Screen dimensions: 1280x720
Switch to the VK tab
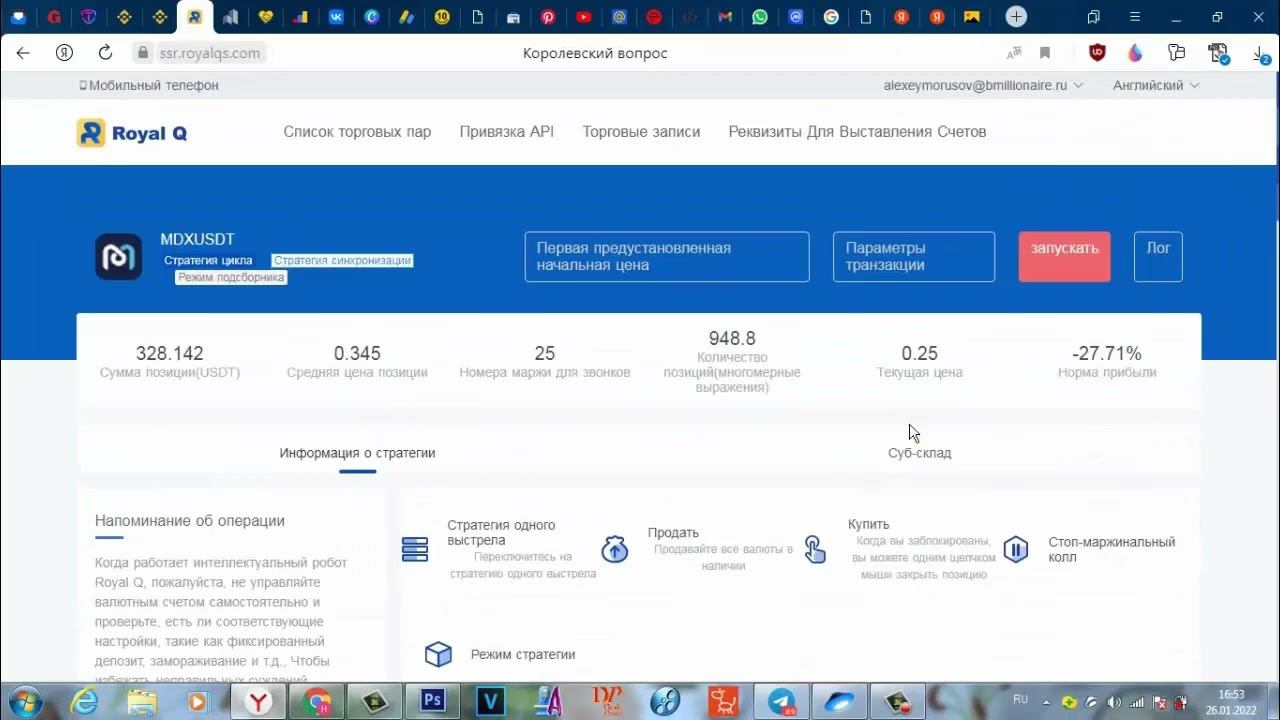[336, 17]
